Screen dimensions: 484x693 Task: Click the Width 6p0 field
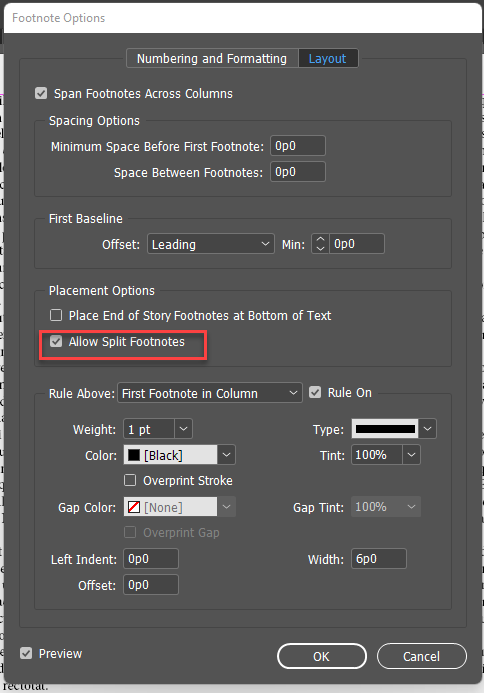coord(379,559)
